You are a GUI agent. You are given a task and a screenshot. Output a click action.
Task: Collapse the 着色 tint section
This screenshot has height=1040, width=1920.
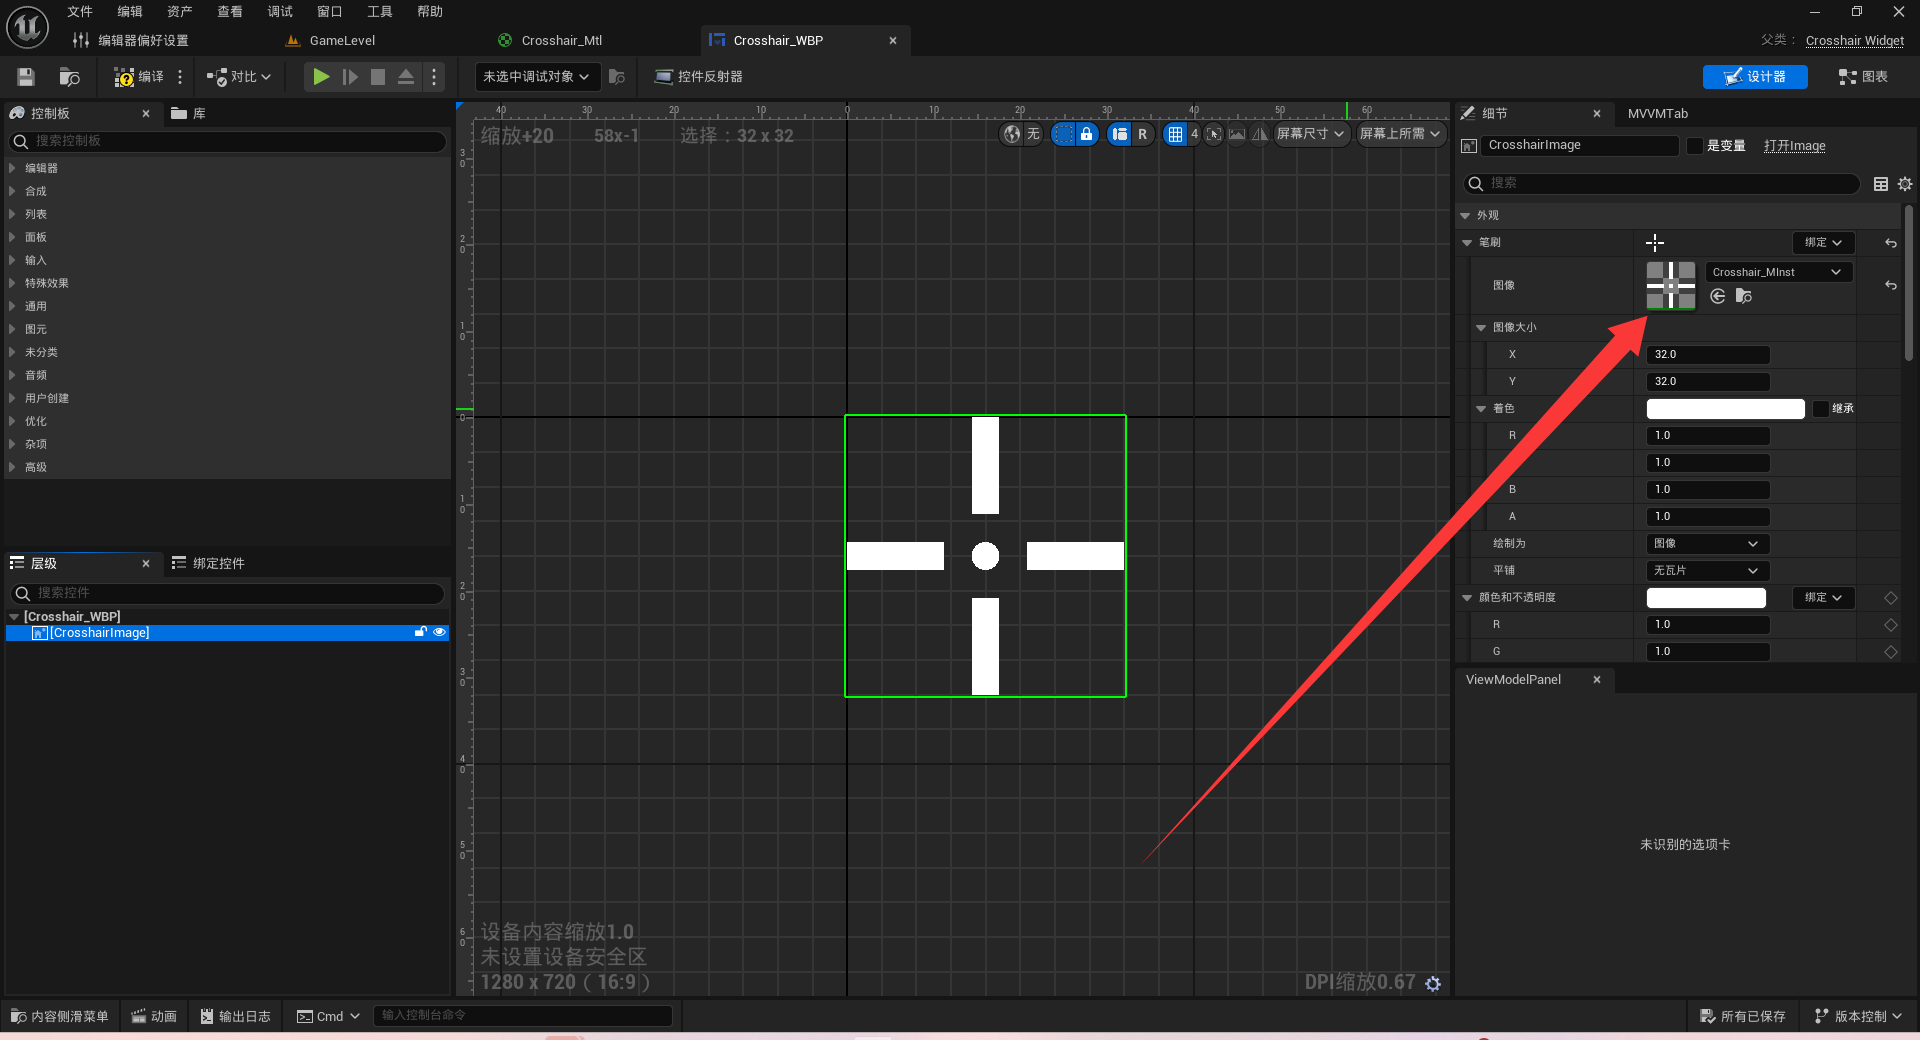point(1481,409)
